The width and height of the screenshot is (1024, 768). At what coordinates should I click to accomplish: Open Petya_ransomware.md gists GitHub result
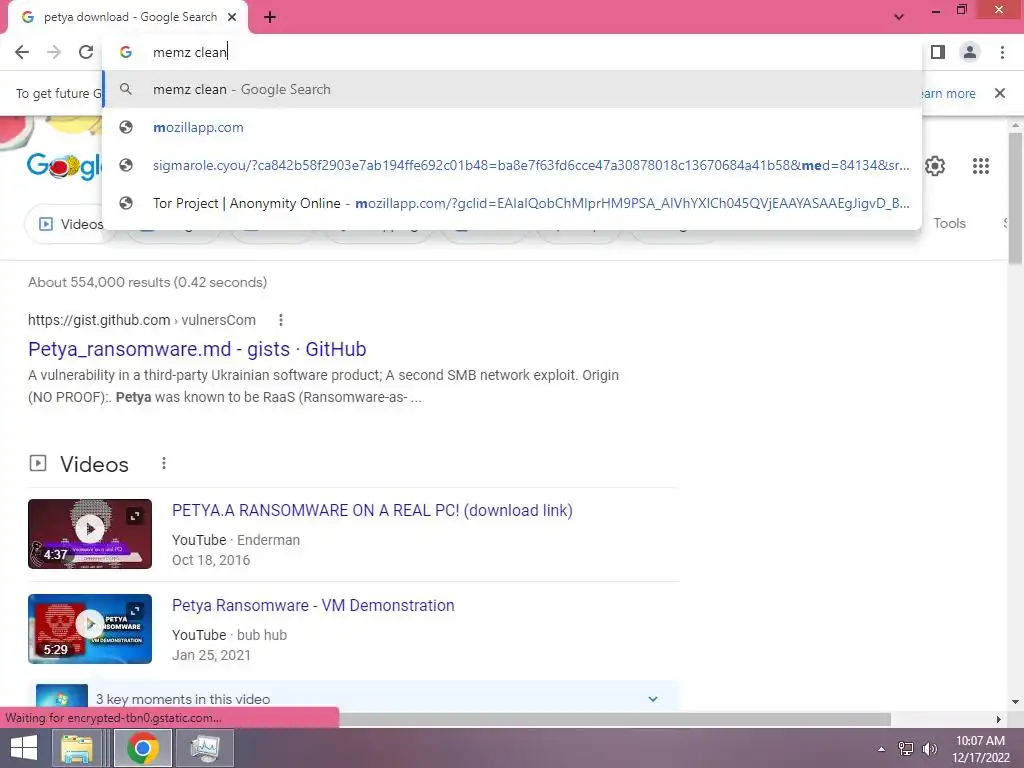(x=197, y=349)
